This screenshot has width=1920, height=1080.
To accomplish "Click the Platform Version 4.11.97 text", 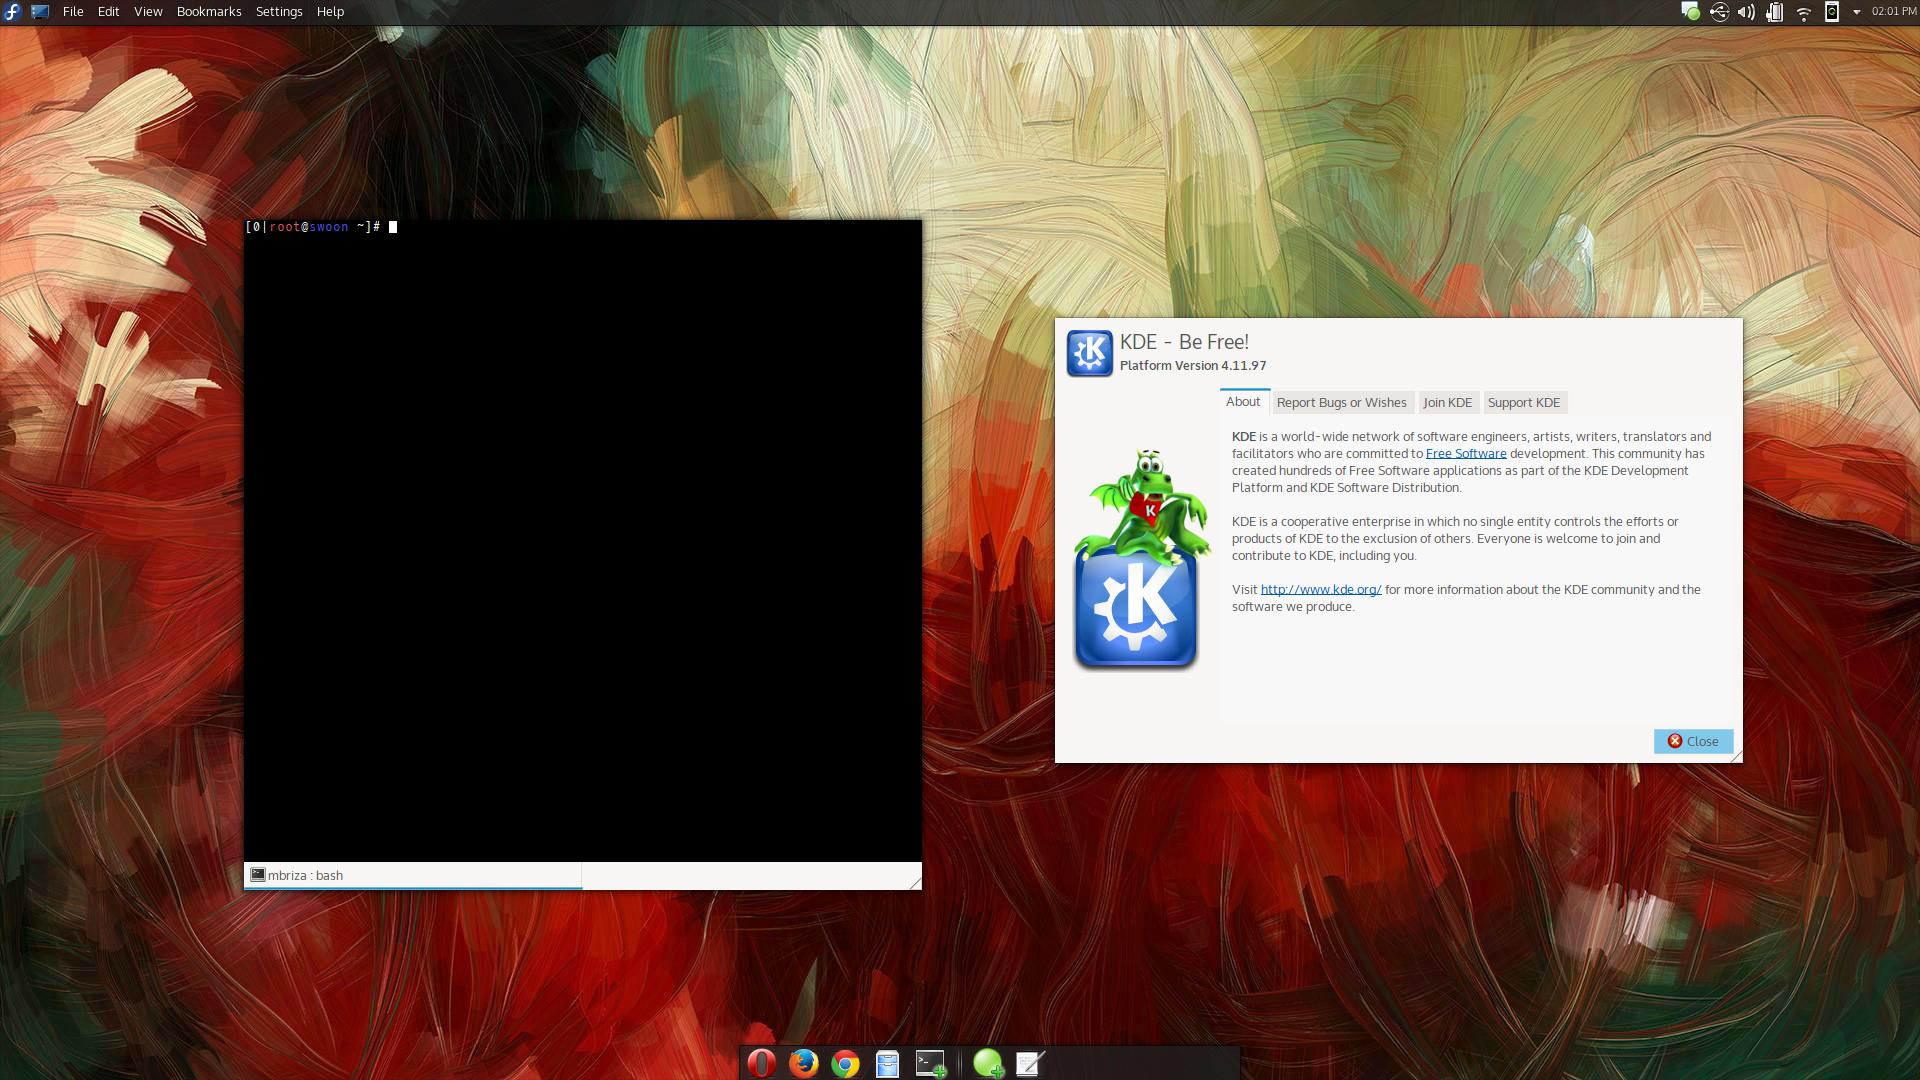I will point(1193,366).
